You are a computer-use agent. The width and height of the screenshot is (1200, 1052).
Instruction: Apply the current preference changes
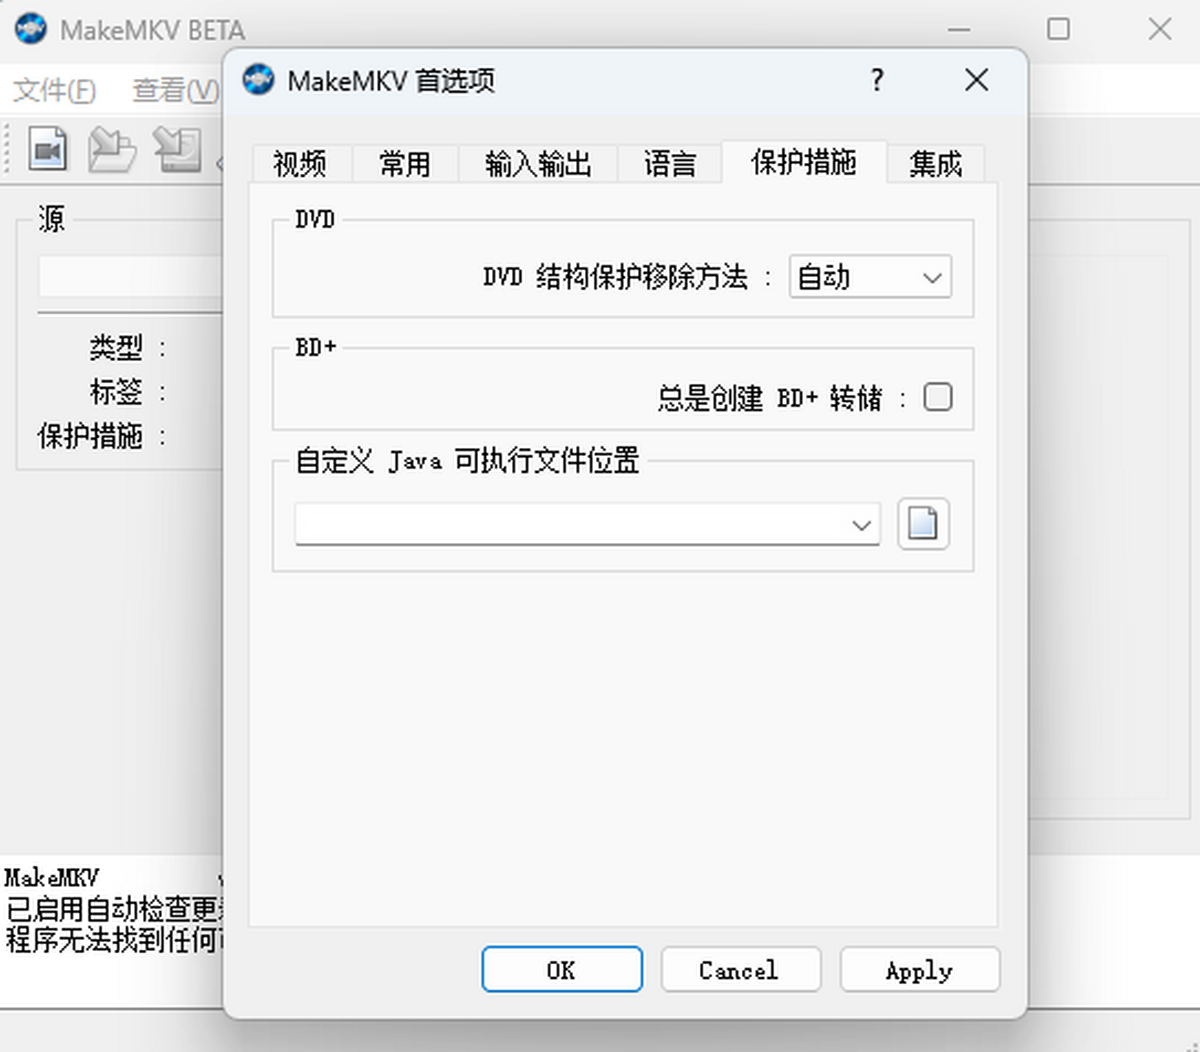coord(919,969)
